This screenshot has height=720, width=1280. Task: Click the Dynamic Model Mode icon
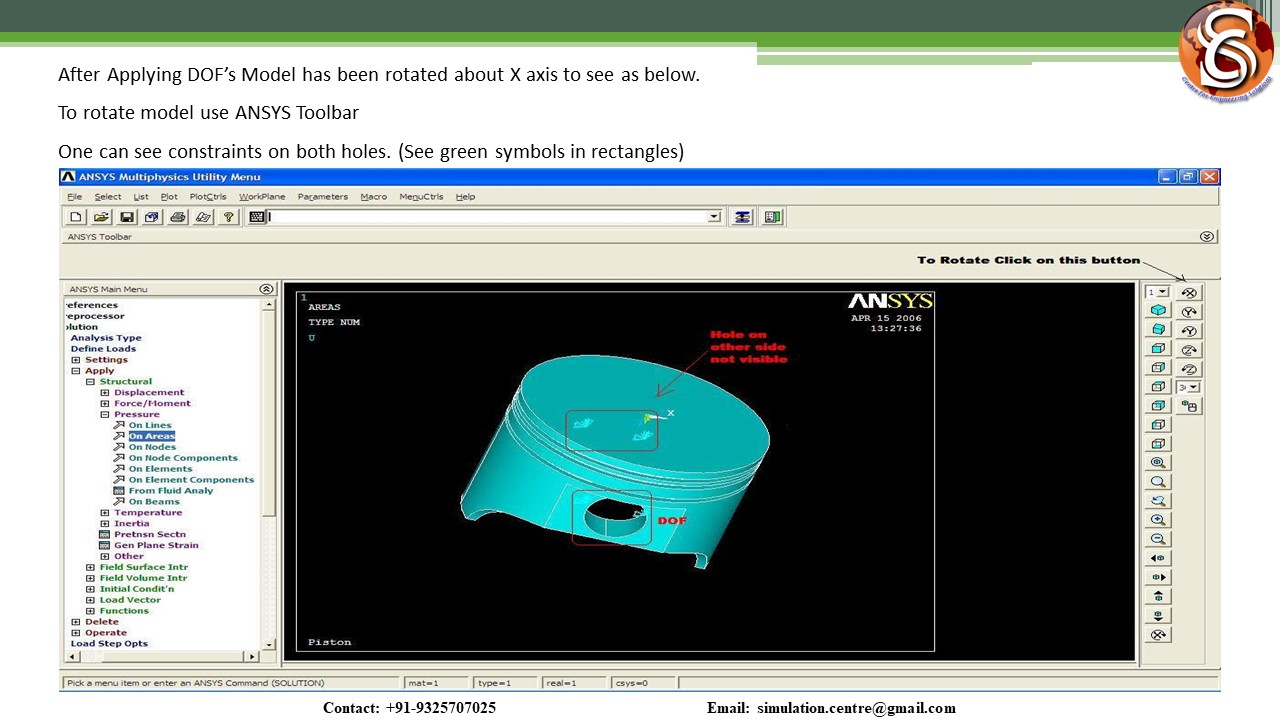point(1189,406)
